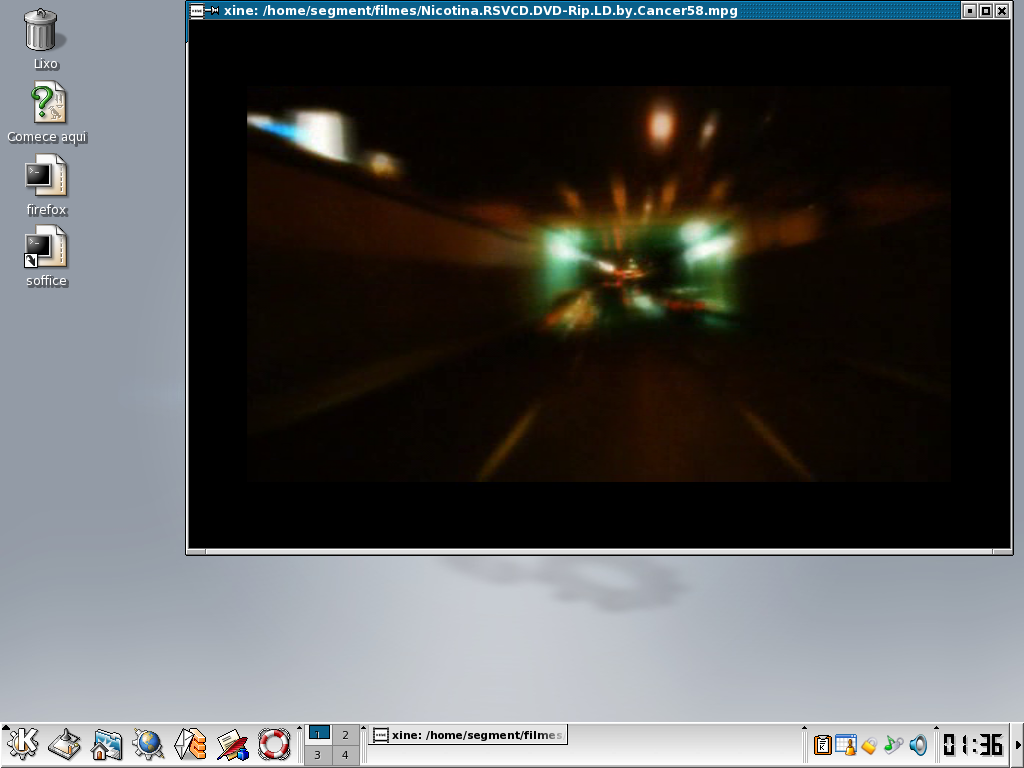The image size is (1024, 768).
Task: Switch to virtual desktop 2
Action: pyautogui.click(x=345, y=734)
